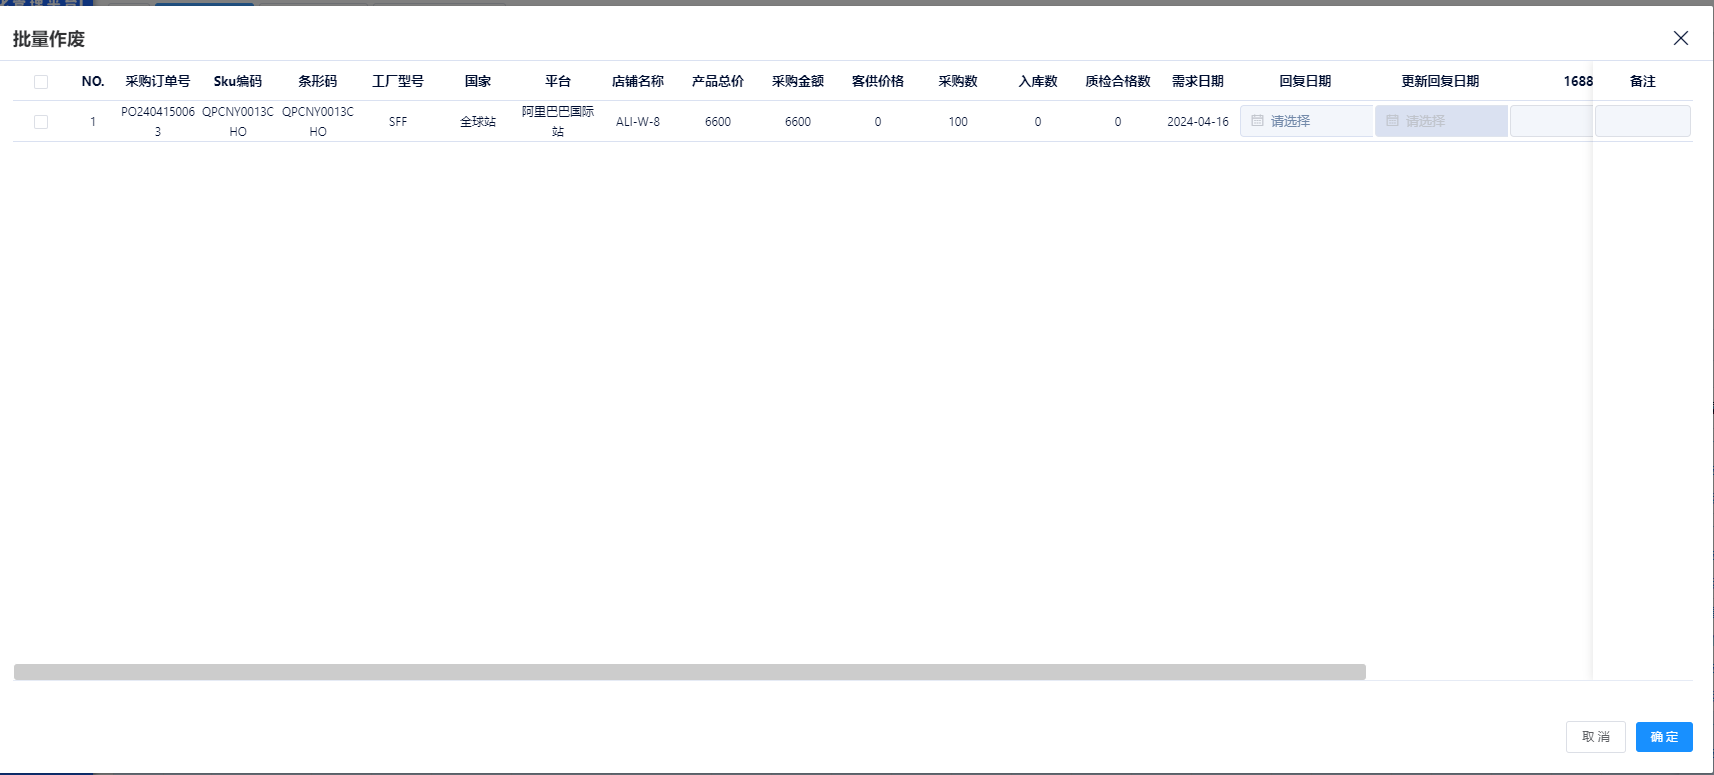Select the 需求日期 column header

(x=1197, y=81)
